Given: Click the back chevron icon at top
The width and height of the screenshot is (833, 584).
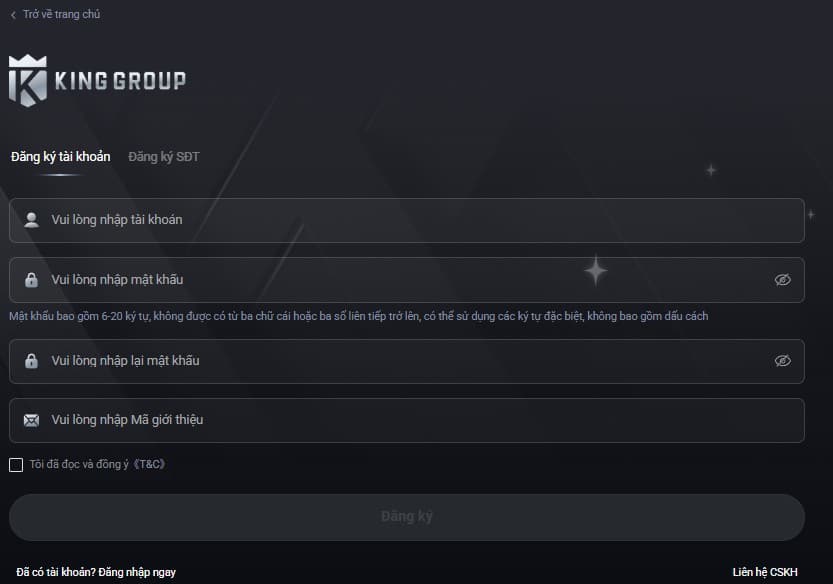Looking at the screenshot, I should pos(13,15).
